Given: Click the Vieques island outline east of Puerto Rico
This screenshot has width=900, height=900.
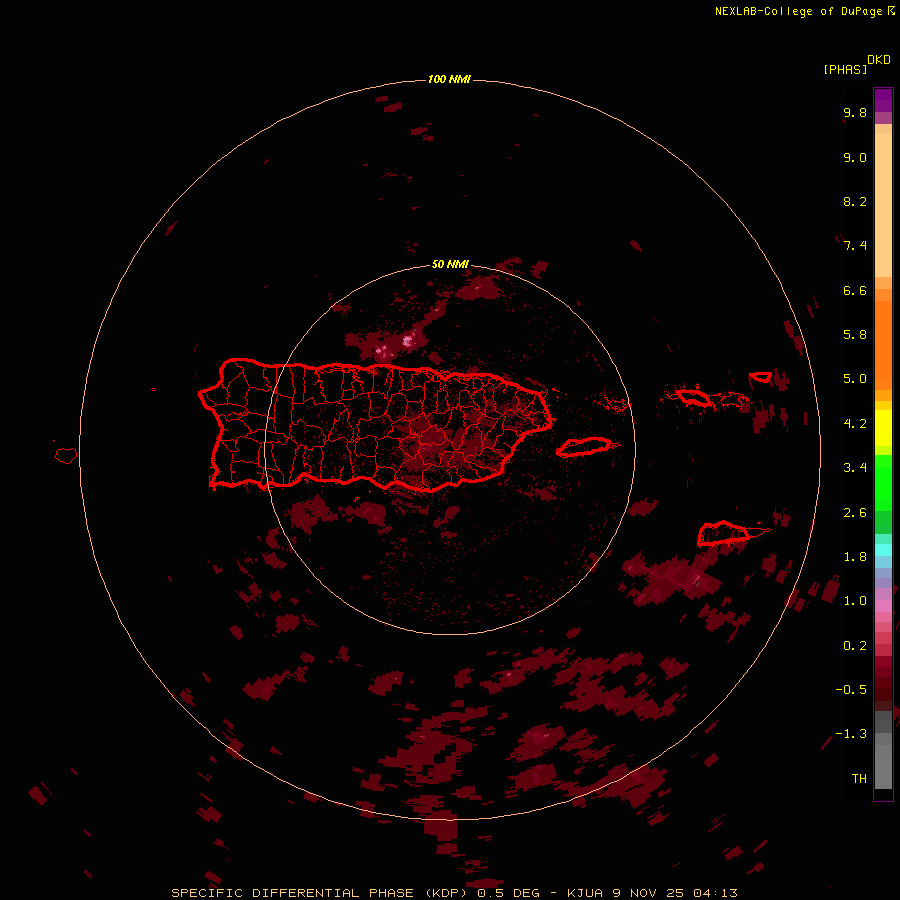Looking at the screenshot, I should click(x=583, y=447).
